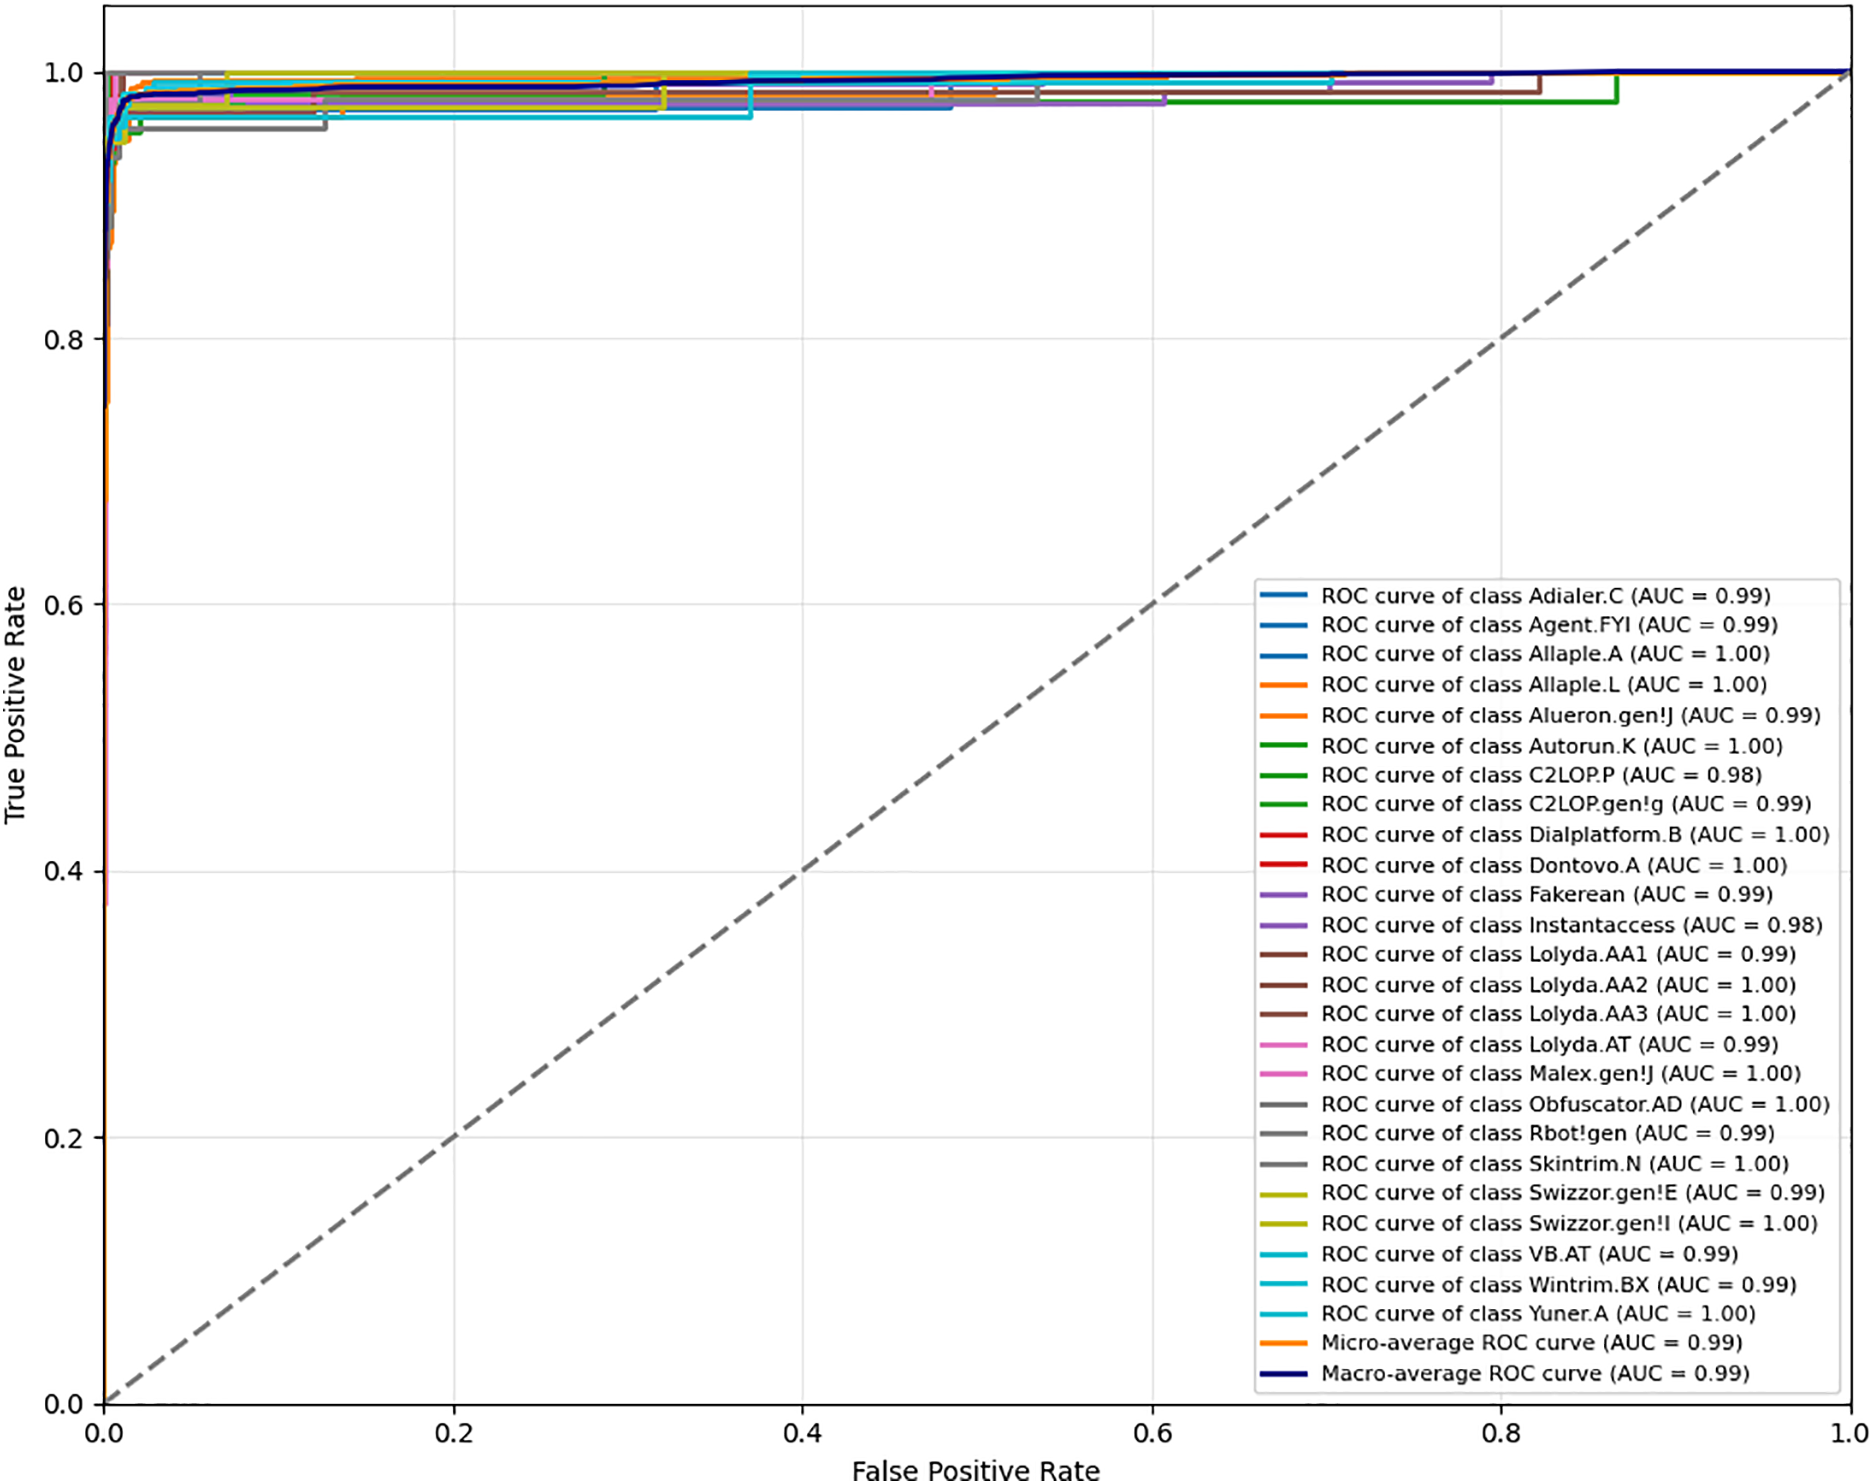This screenshot has height=1484, width=1873.
Task: Click the navy Macro-average legend line swatch
Action: pyautogui.click(x=1284, y=1374)
